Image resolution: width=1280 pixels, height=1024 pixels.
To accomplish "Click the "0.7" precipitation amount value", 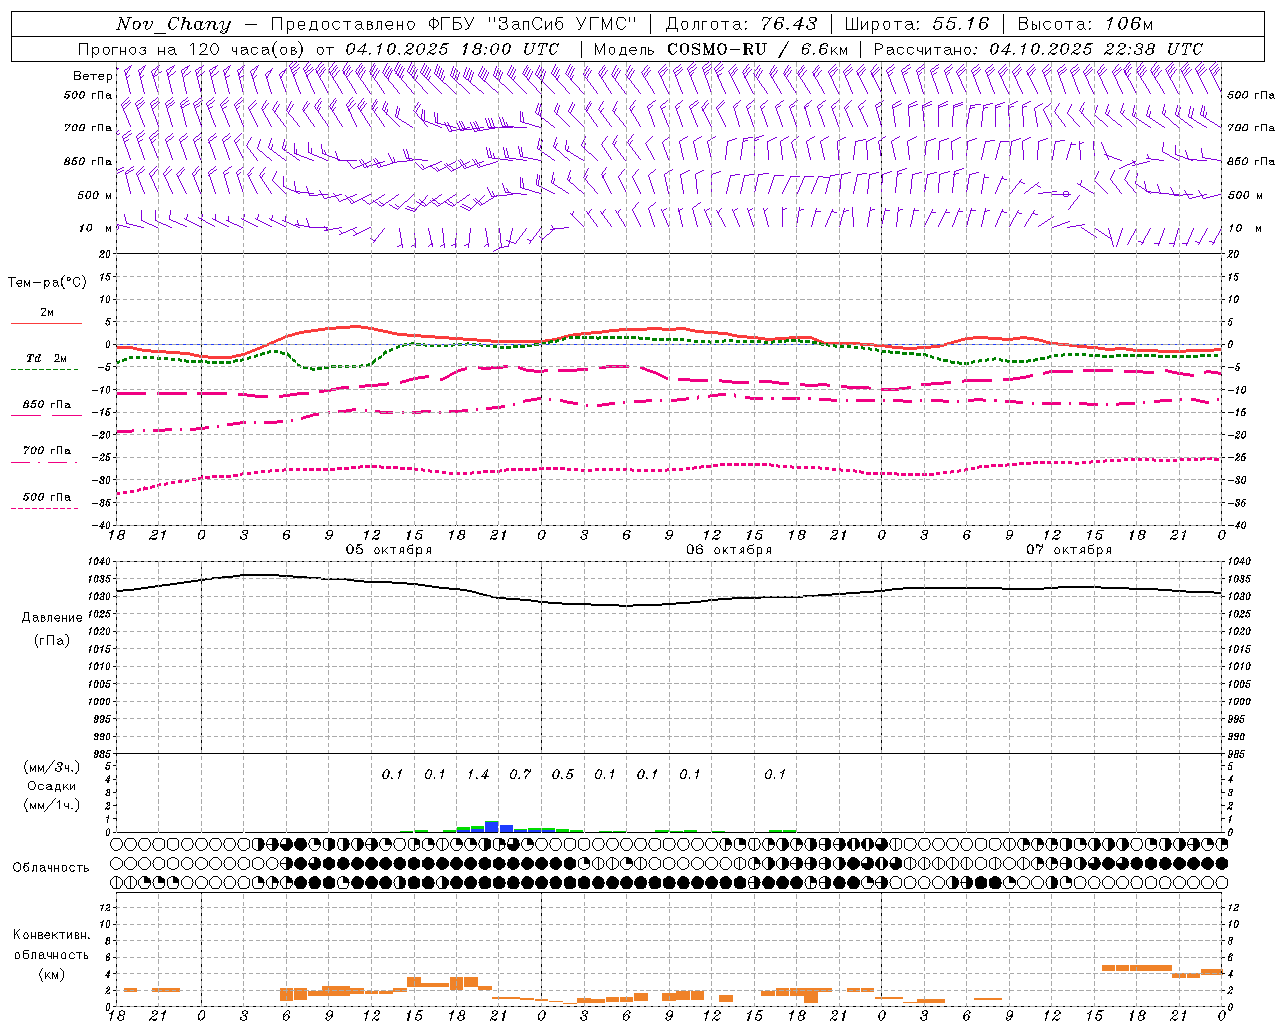I will click(520, 775).
